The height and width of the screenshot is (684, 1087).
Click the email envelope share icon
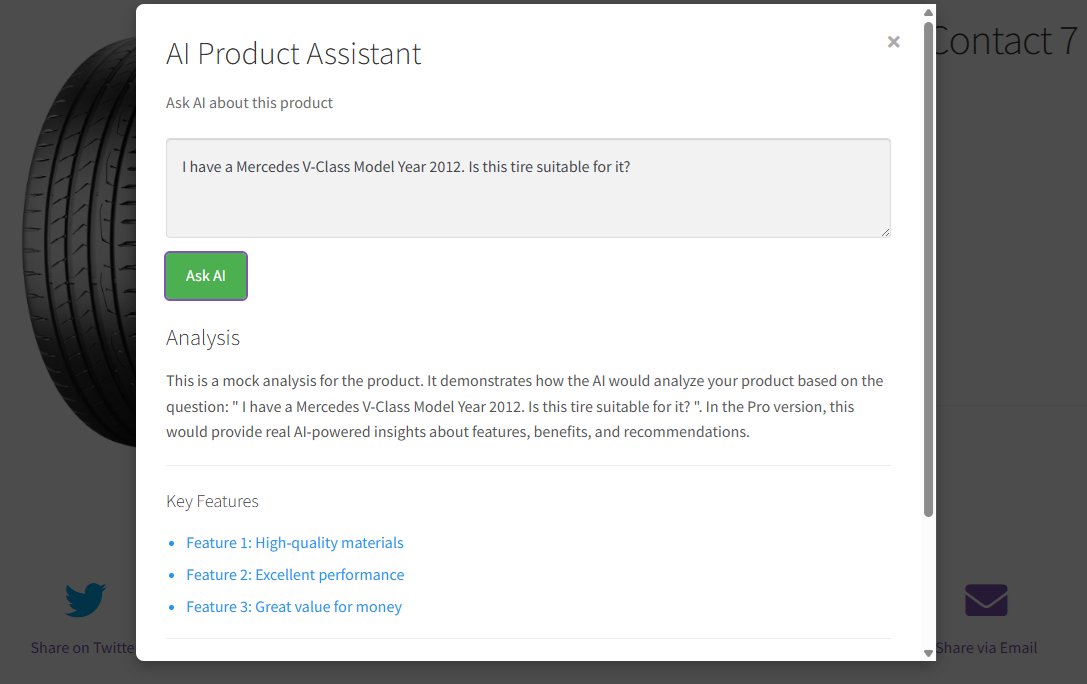[x=986, y=600]
